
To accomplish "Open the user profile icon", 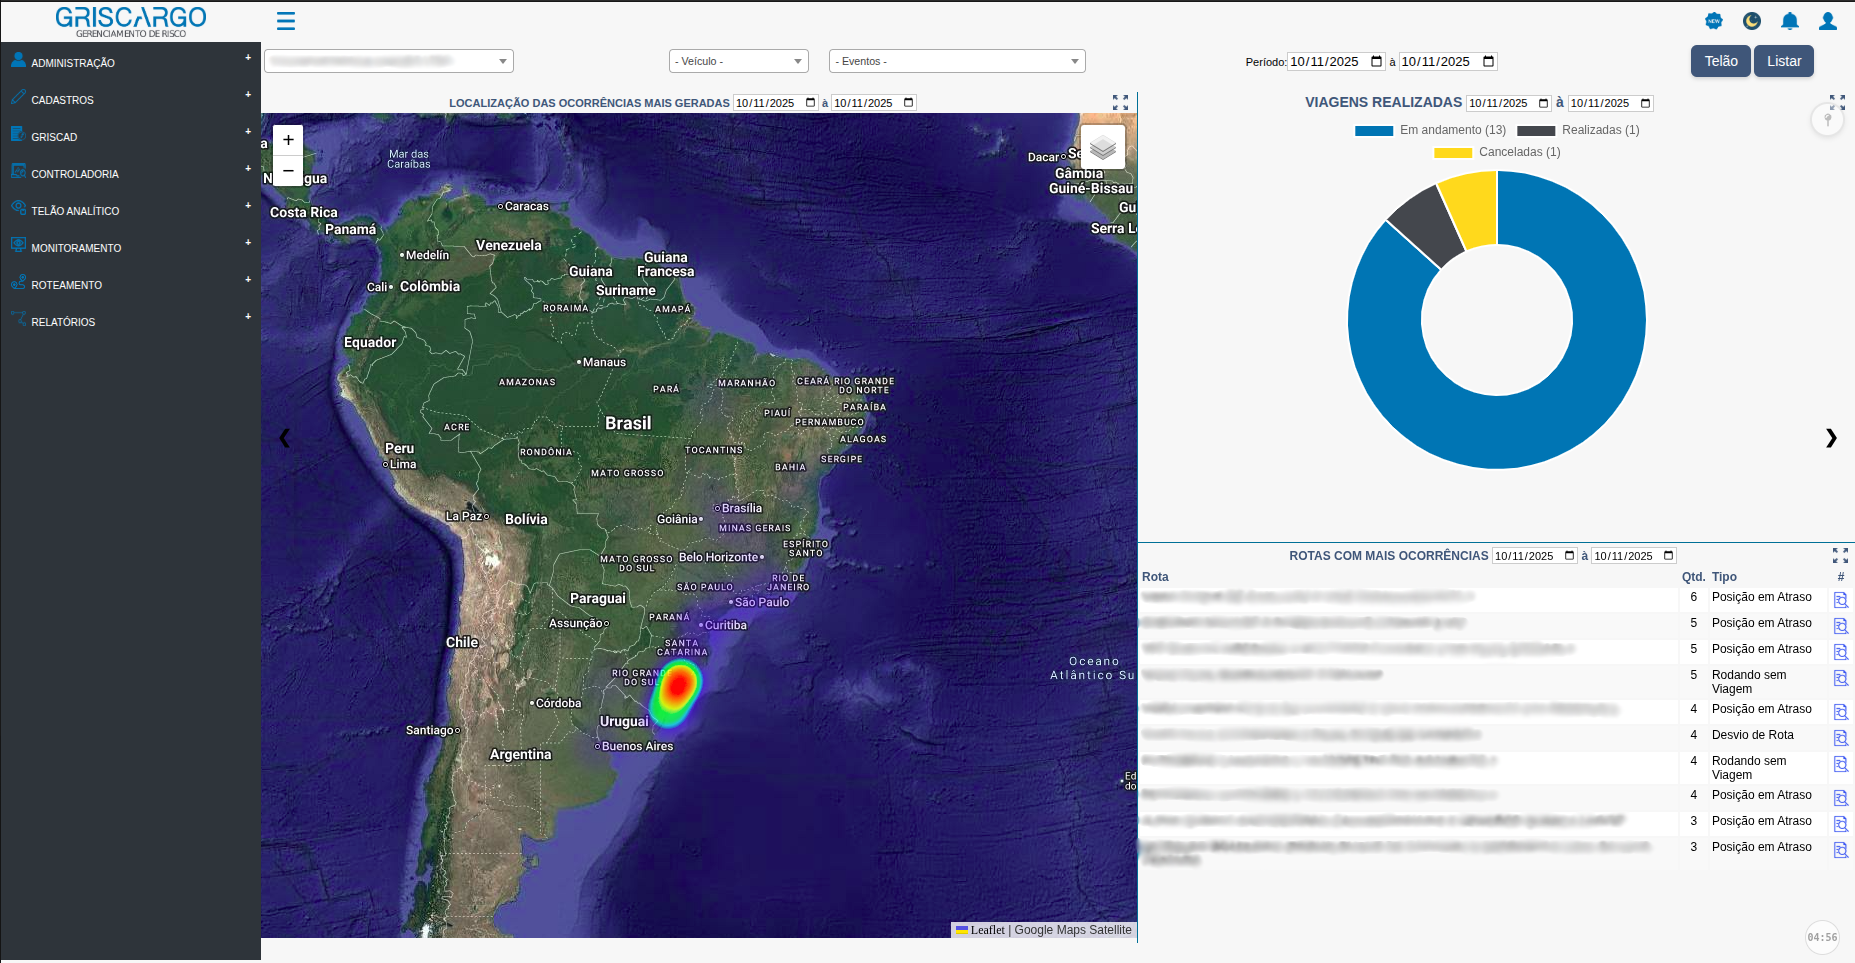I will click(x=1827, y=21).
